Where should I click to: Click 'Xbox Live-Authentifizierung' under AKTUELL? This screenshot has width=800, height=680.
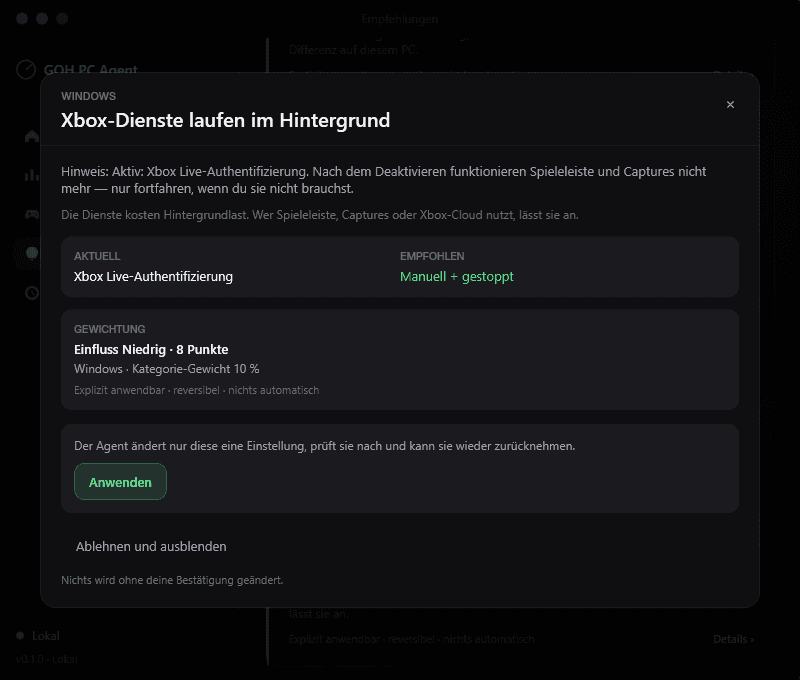pos(153,276)
